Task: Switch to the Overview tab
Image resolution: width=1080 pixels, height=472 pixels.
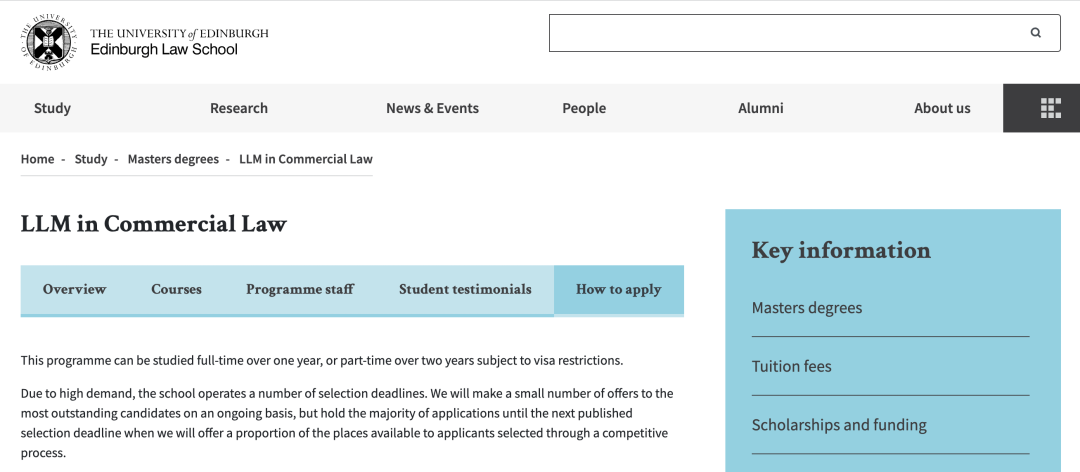Action: click(74, 289)
